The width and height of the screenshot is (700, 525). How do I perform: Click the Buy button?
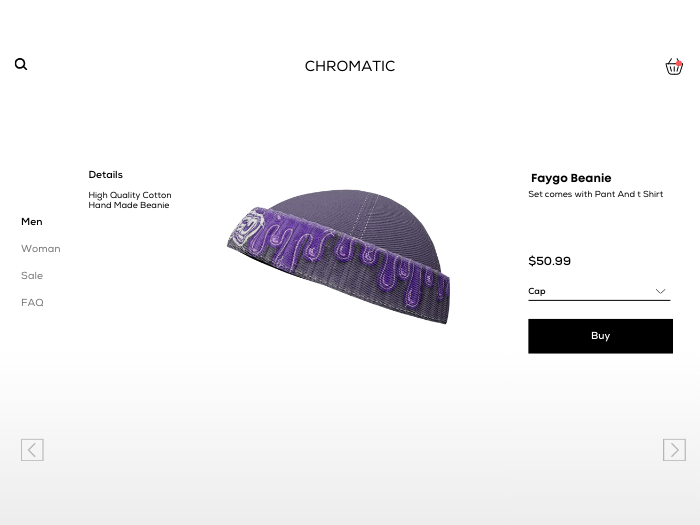click(x=600, y=336)
